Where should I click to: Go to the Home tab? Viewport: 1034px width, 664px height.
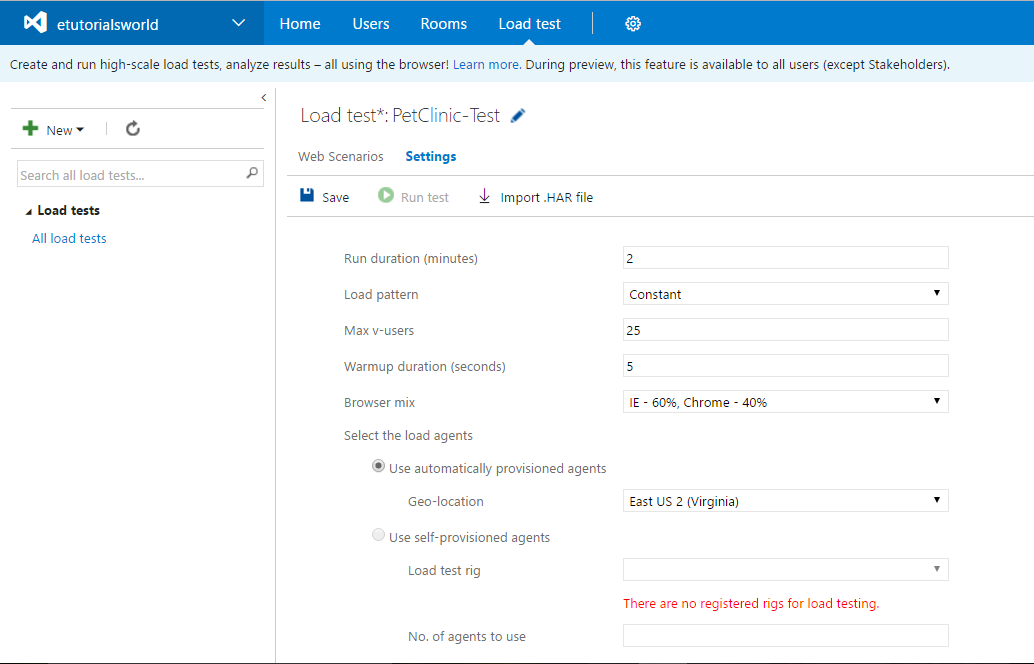300,24
